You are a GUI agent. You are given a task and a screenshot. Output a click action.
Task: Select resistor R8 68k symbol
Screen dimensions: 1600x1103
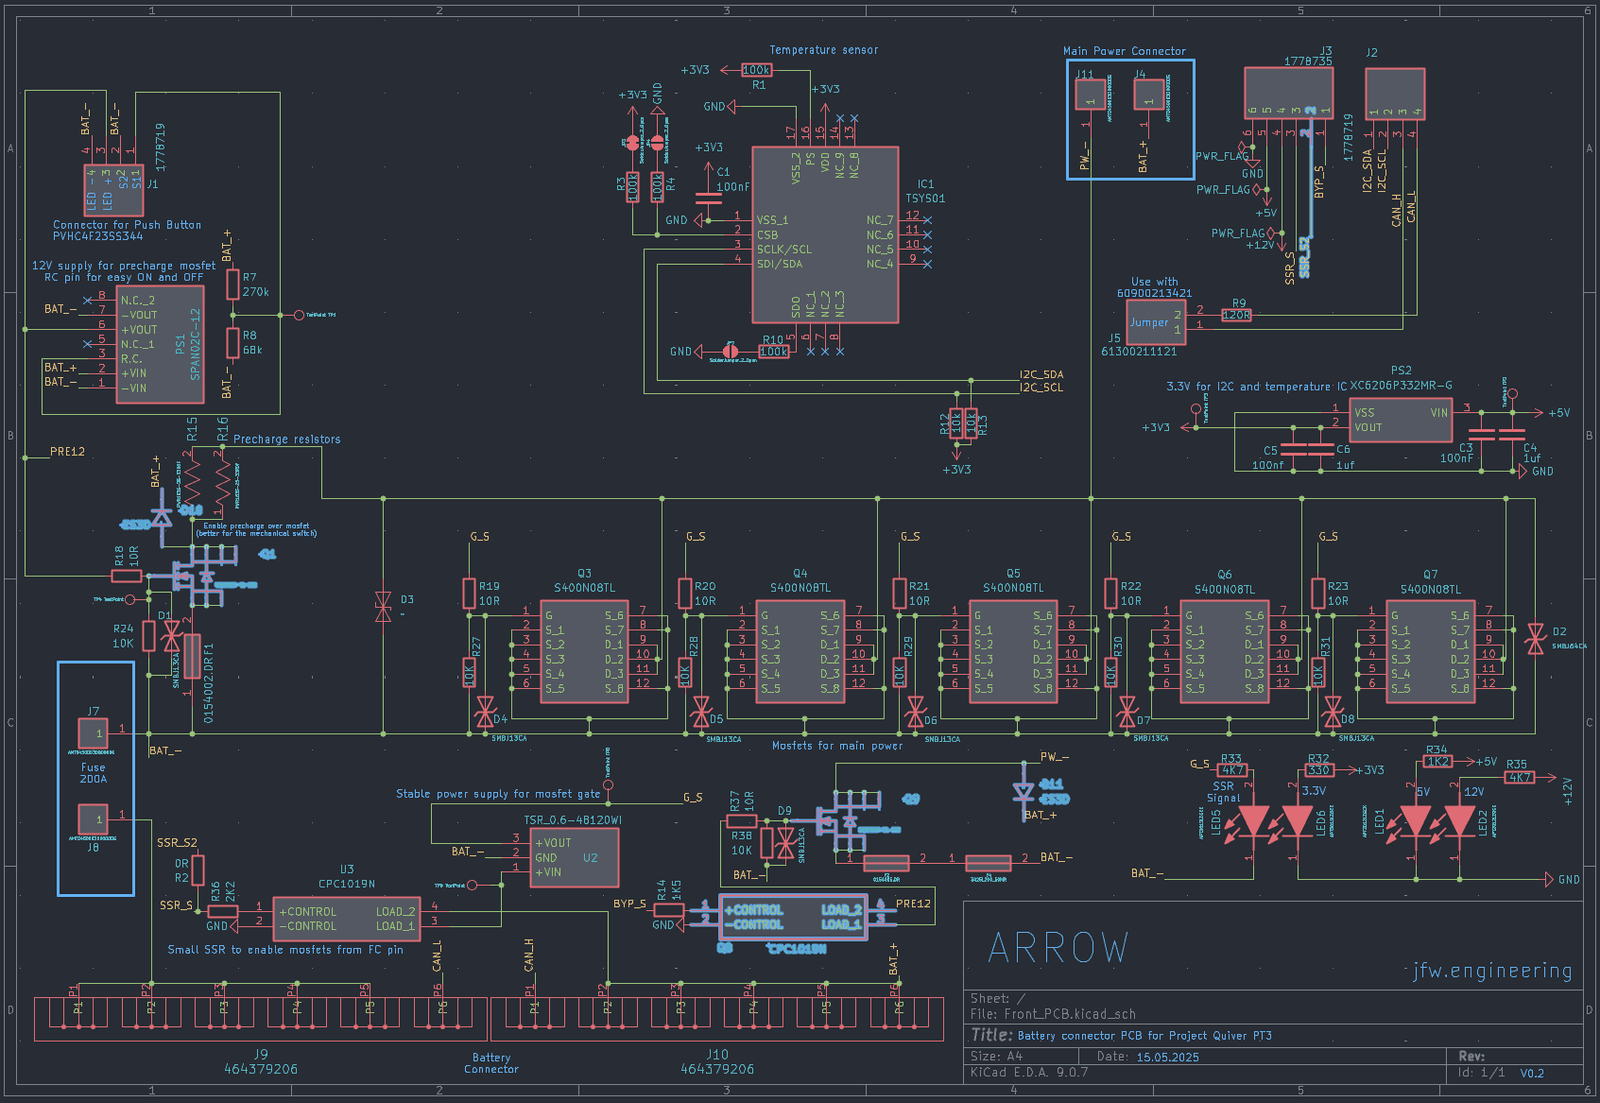tap(233, 343)
